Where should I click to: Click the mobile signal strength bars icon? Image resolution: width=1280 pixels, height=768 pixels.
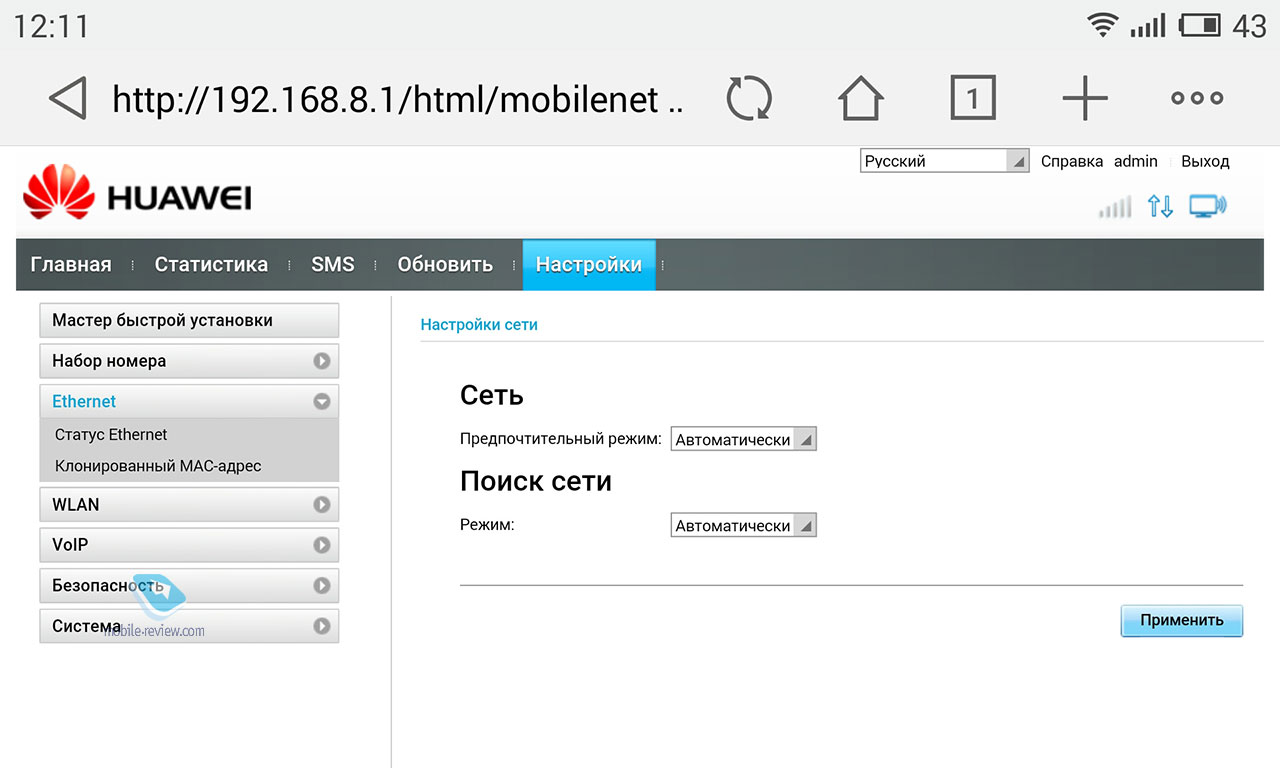(1115, 207)
